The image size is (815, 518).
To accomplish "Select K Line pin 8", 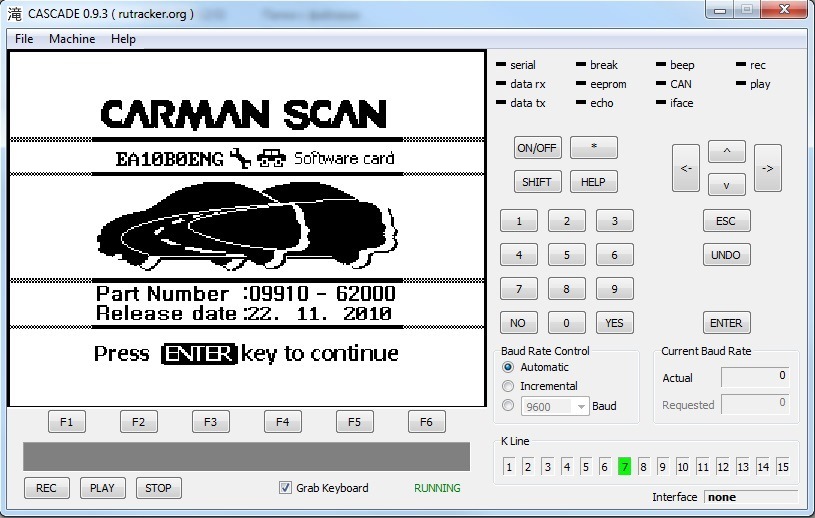I will (x=643, y=467).
